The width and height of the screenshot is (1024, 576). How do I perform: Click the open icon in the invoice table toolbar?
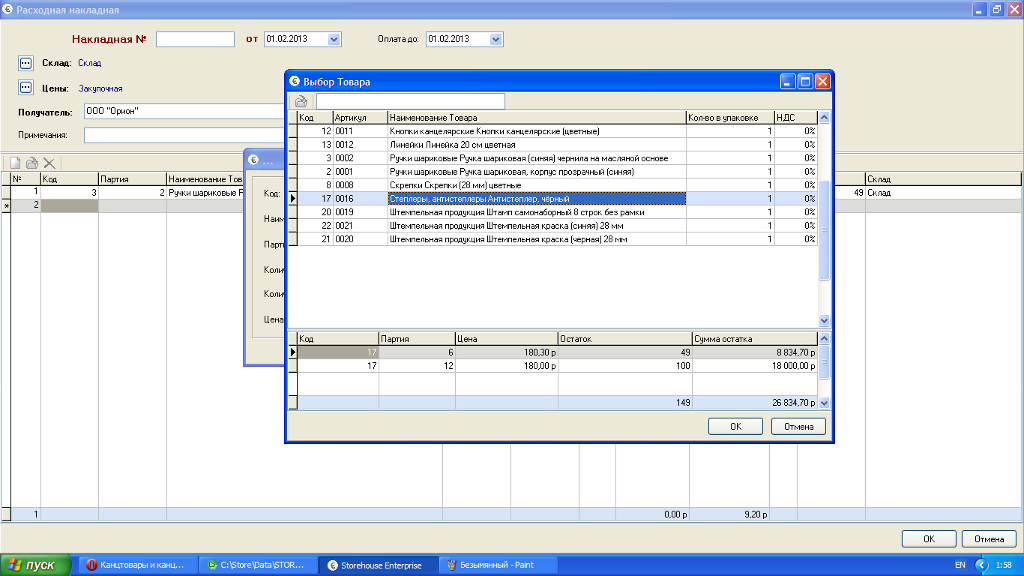tap(32, 163)
